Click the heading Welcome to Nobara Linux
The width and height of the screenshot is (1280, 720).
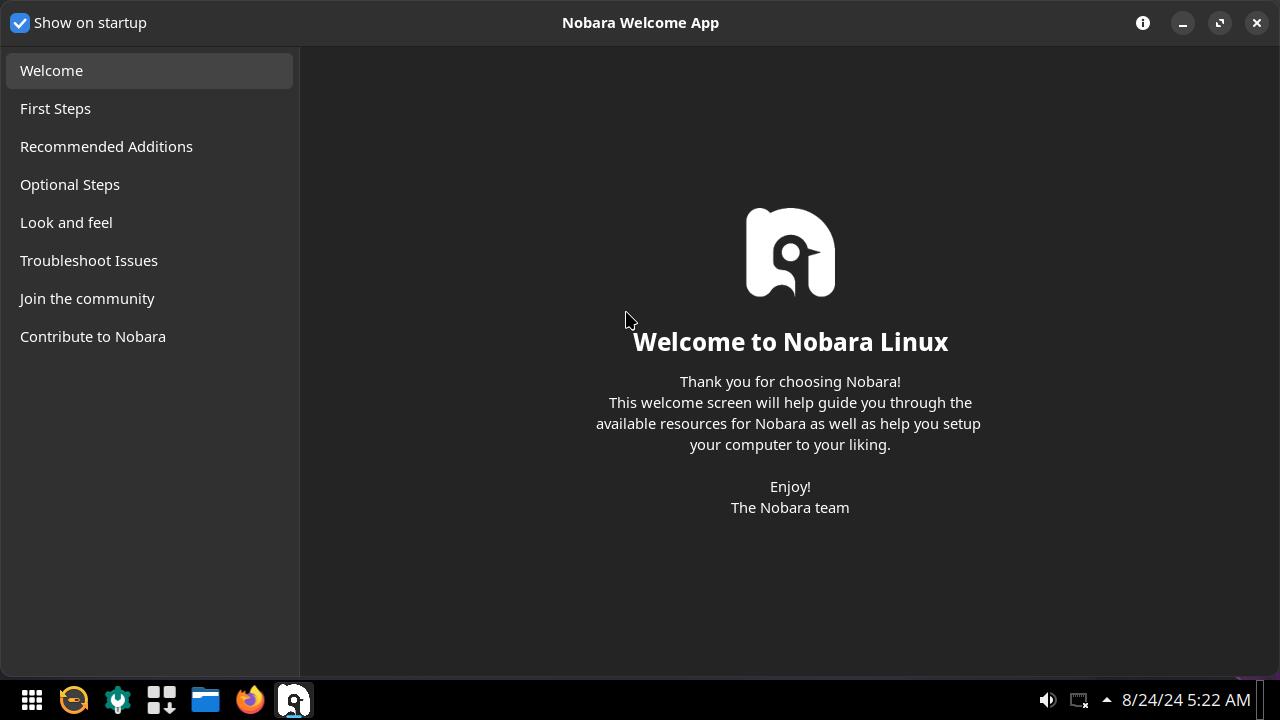pos(790,342)
